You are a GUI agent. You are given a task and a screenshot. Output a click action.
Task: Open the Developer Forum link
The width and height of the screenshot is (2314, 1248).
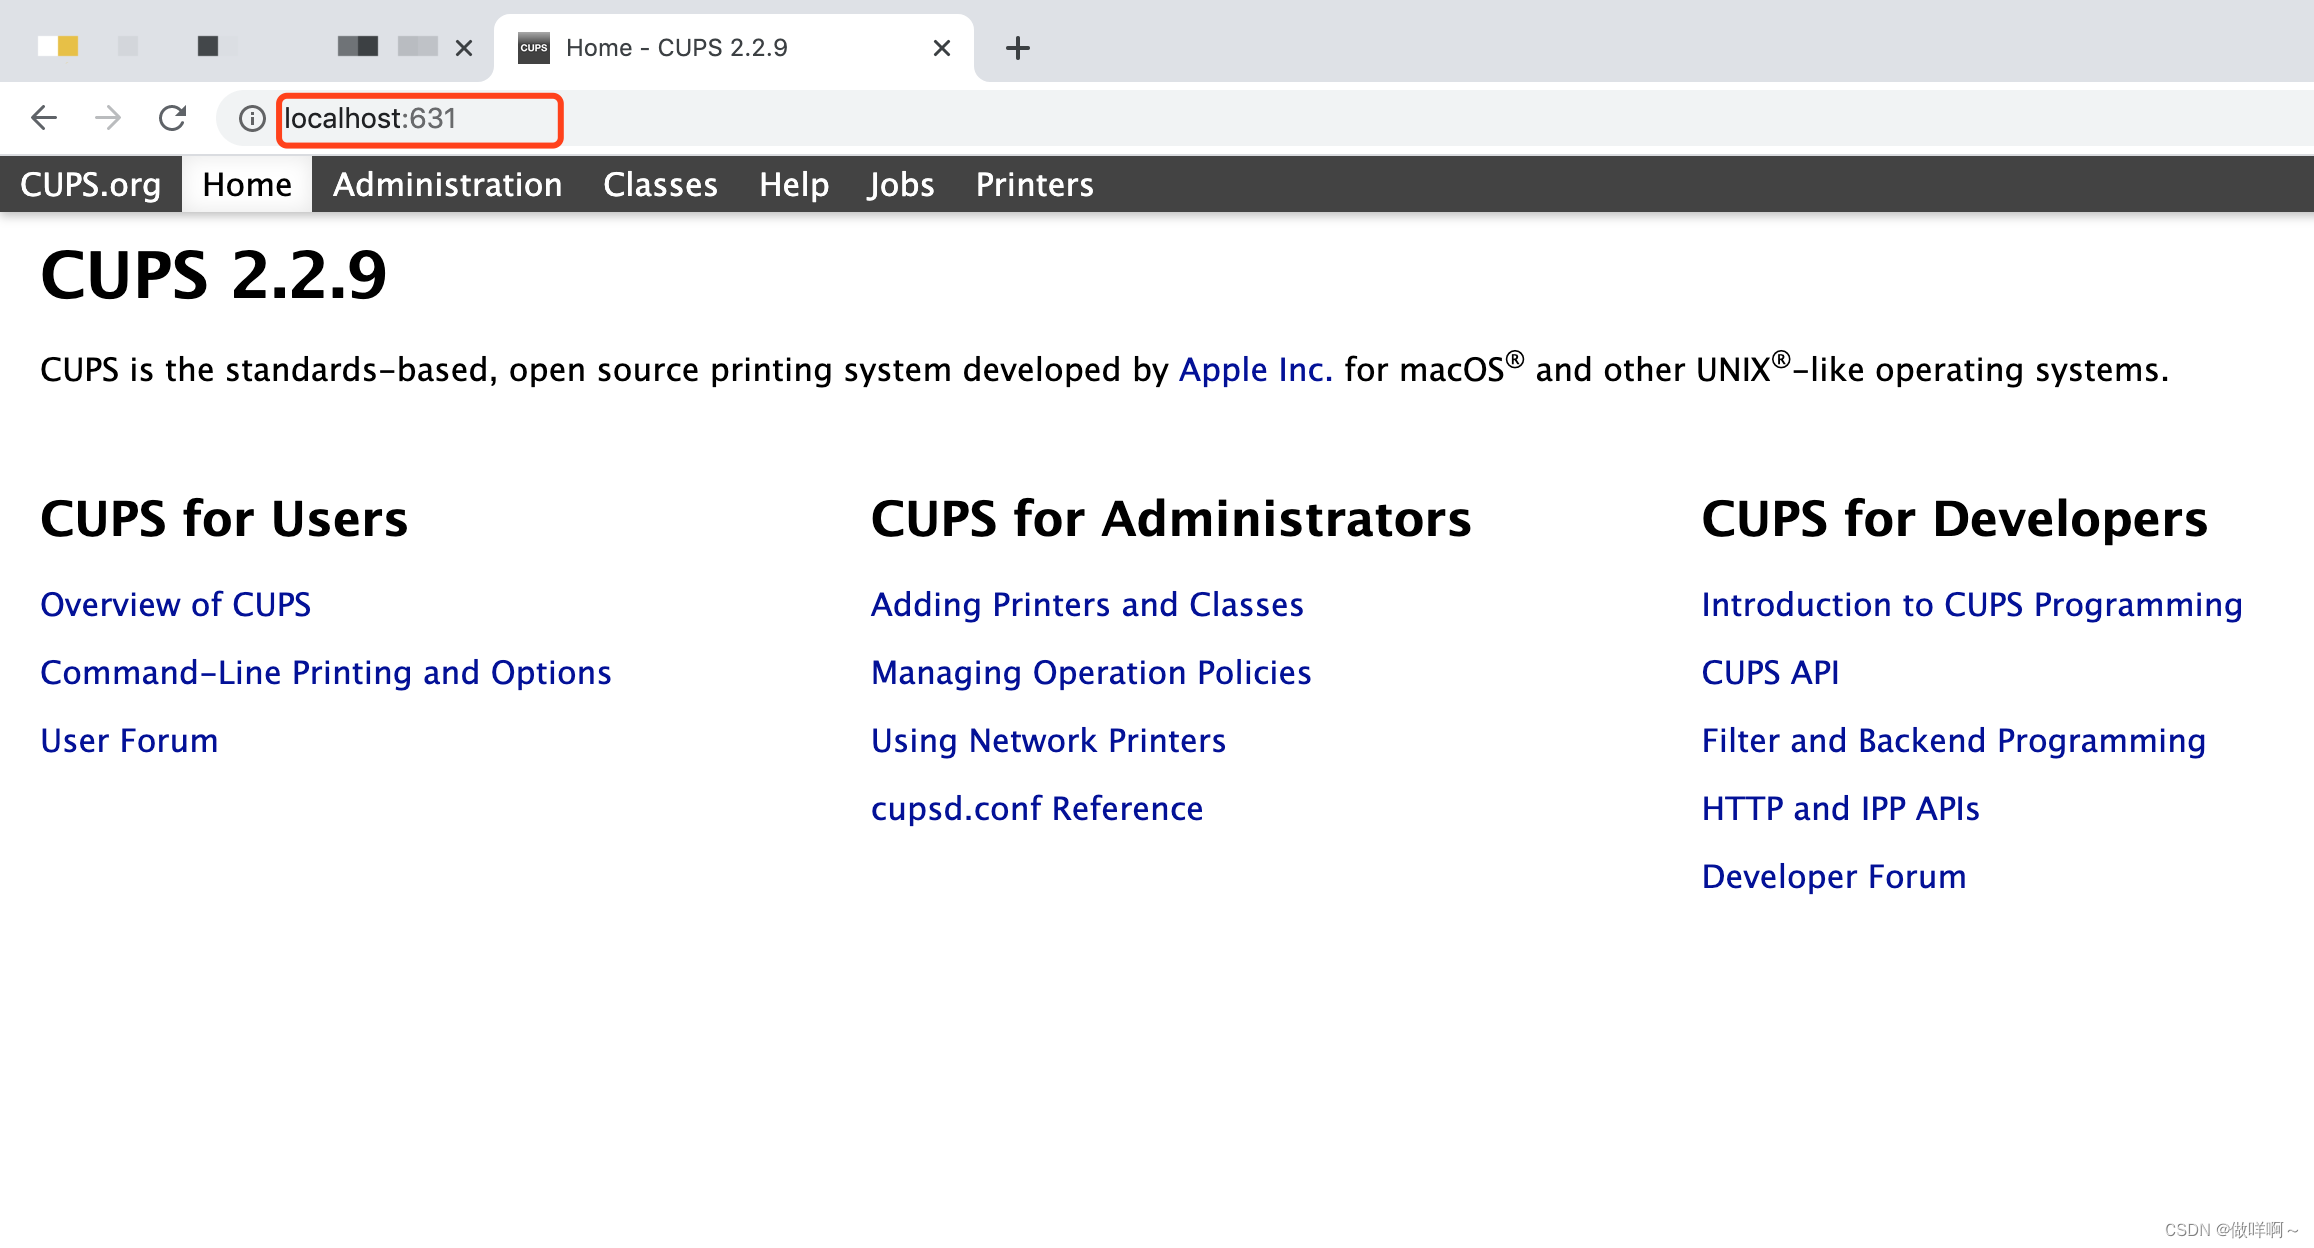click(1833, 877)
